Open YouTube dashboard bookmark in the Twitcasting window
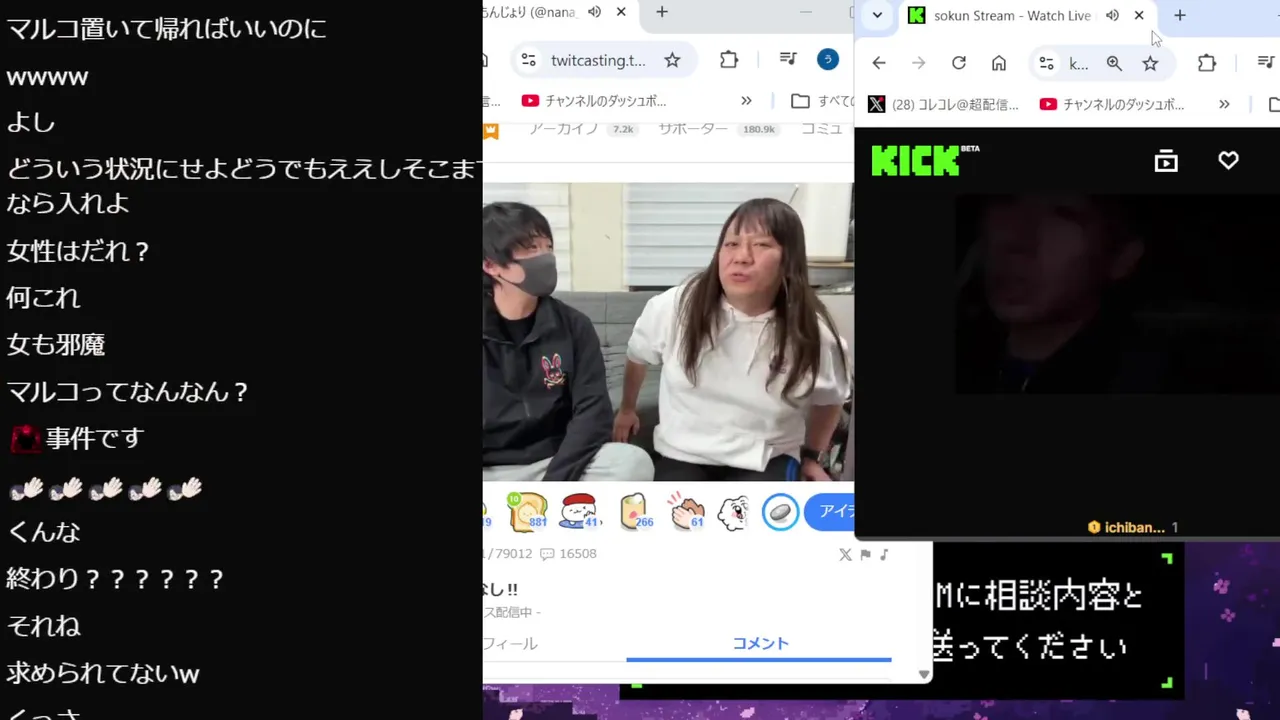Viewport: 1280px width, 720px height. click(594, 101)
